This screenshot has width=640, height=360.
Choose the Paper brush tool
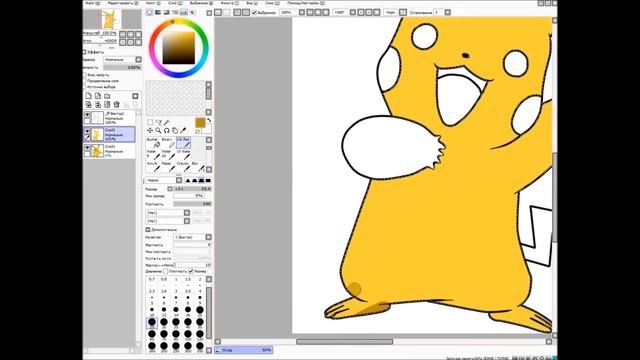tap(168, 166)
